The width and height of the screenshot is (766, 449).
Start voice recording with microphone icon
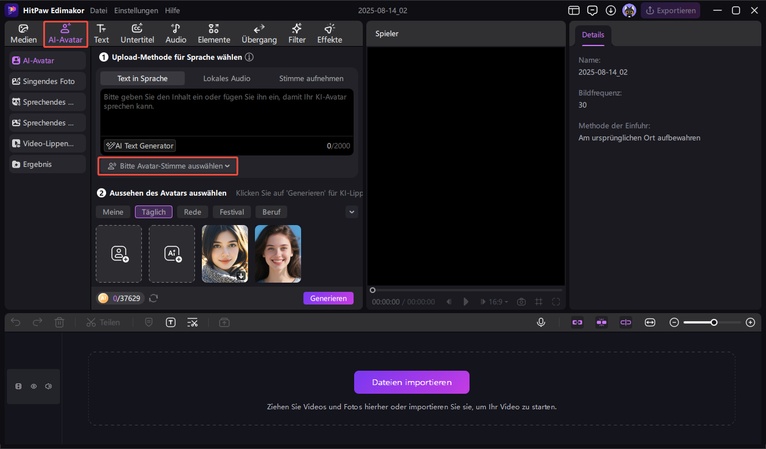[x=541, y=322]
